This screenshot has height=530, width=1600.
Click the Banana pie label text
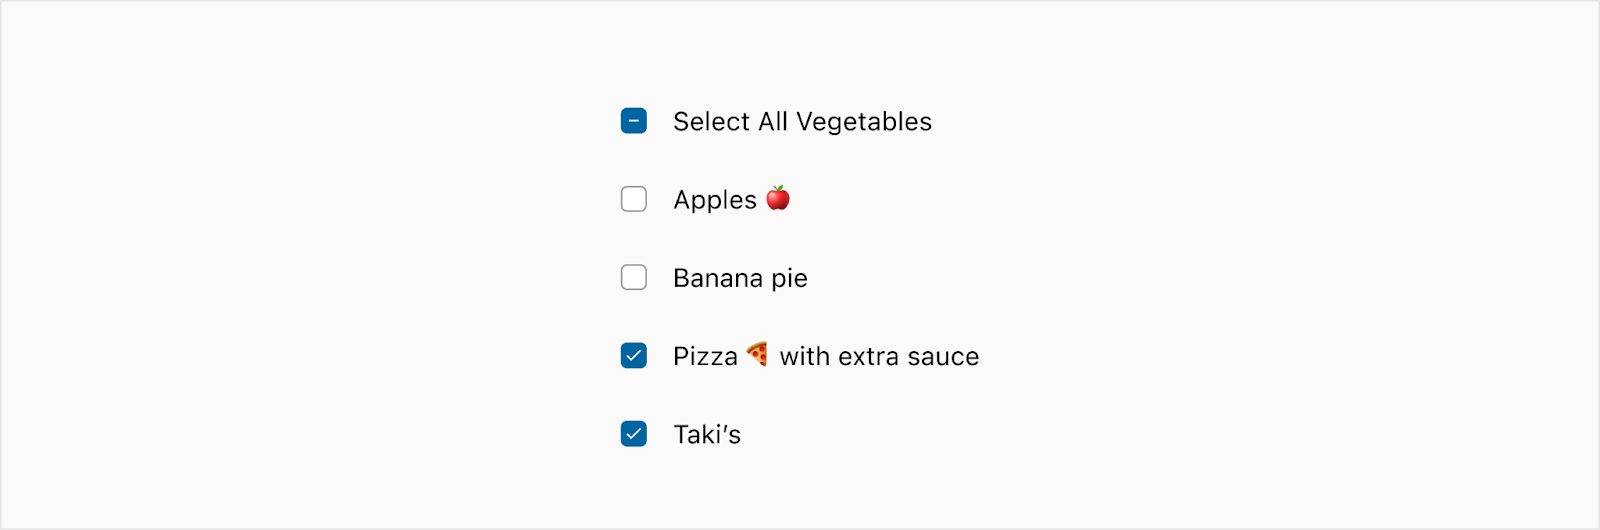(x=740, y=278)
